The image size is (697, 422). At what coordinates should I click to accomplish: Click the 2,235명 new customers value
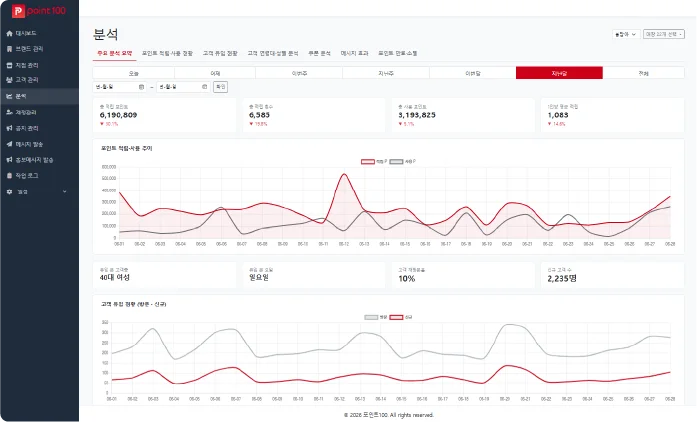562,279
